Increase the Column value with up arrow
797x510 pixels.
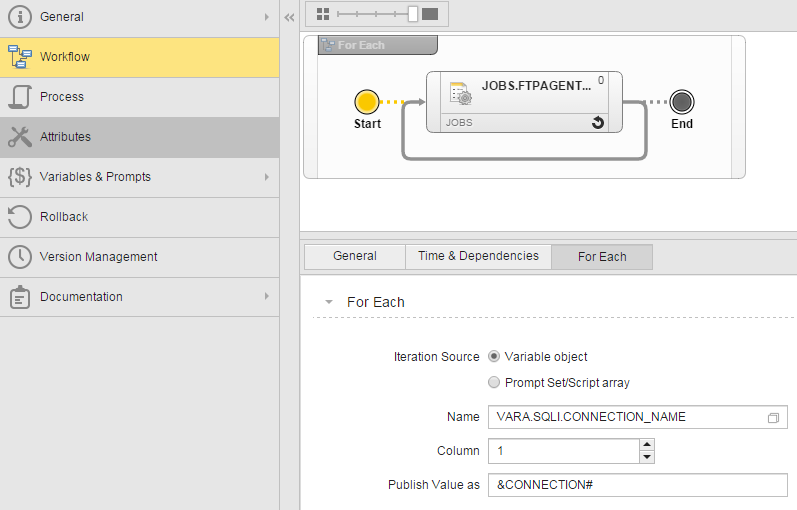point(647,445)
